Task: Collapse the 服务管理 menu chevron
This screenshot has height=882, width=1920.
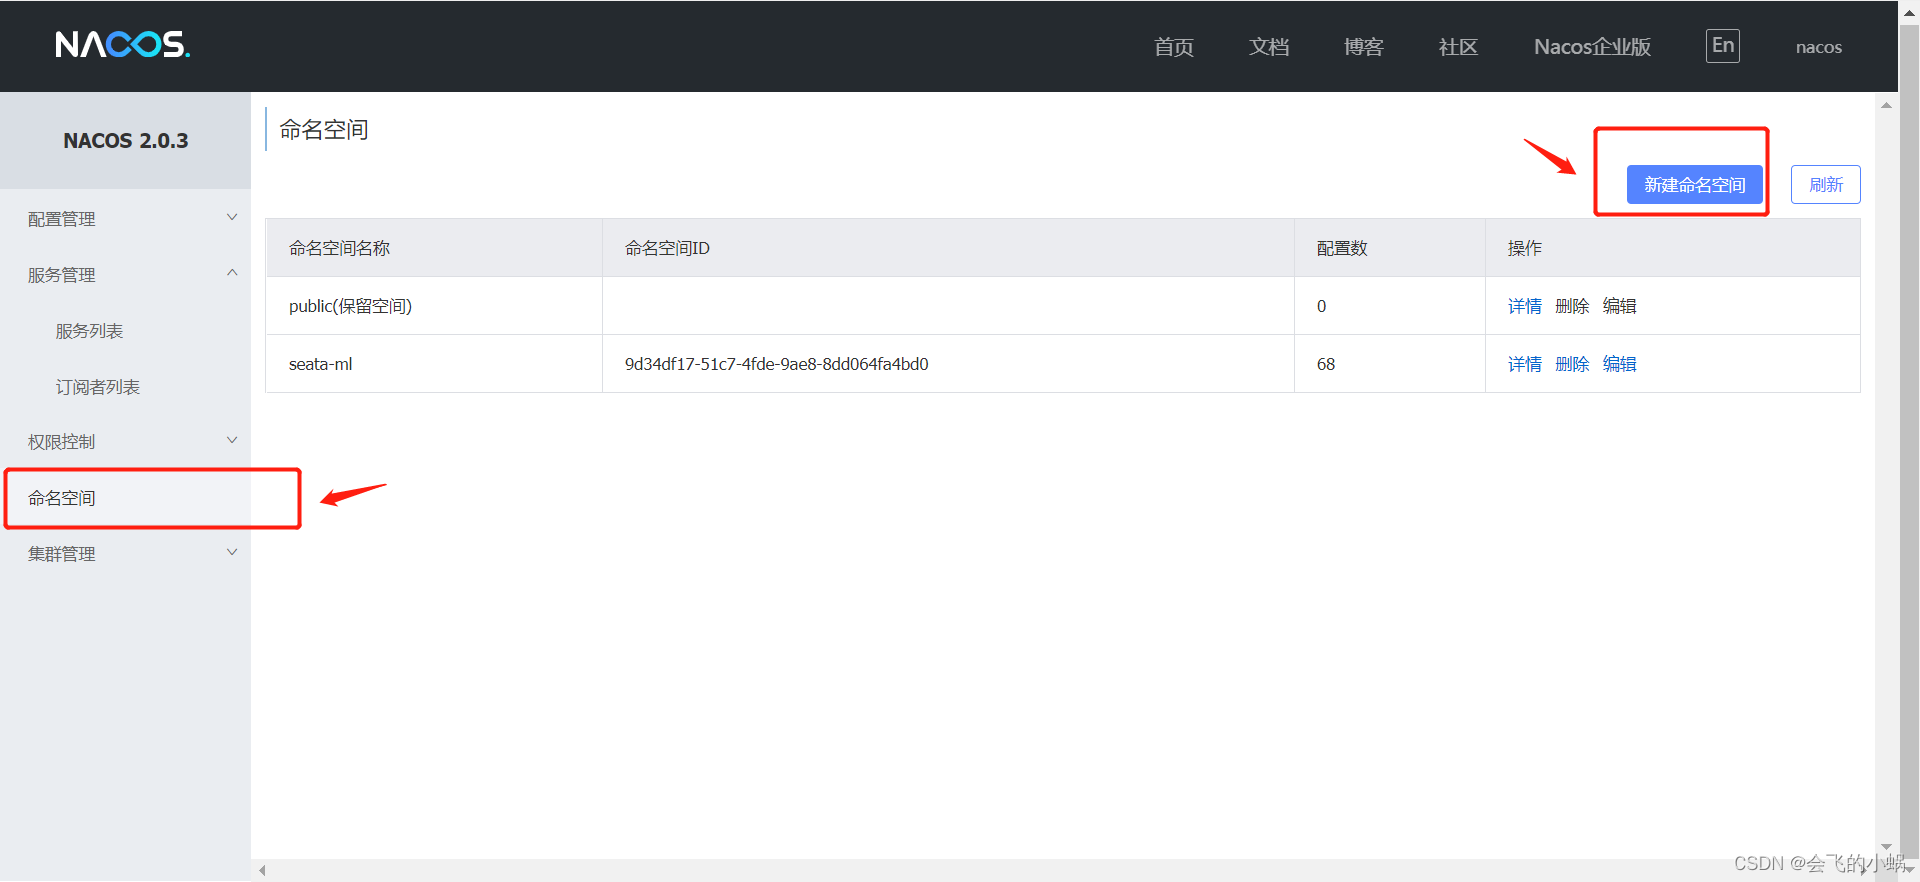Action: coord(232,273)
